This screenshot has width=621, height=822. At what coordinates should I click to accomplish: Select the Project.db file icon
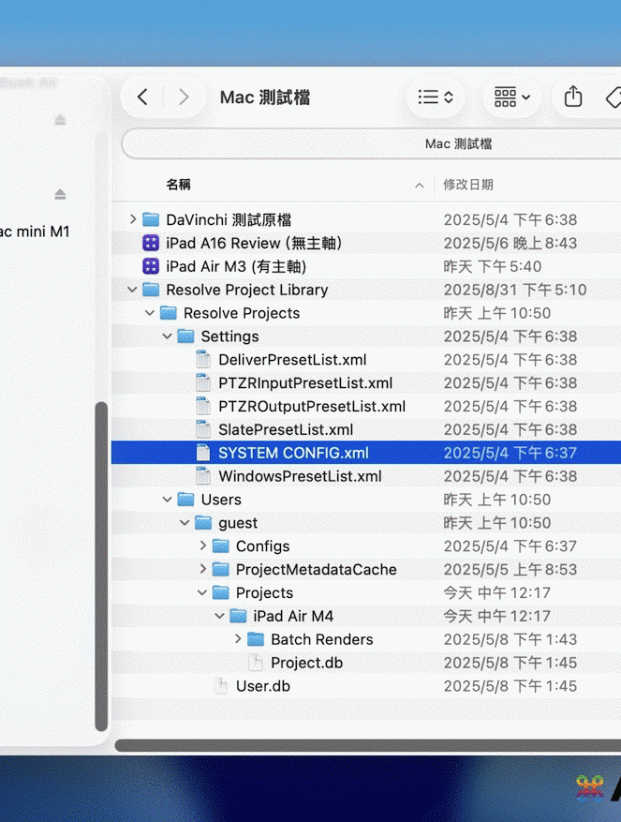(x=256, y=663)
